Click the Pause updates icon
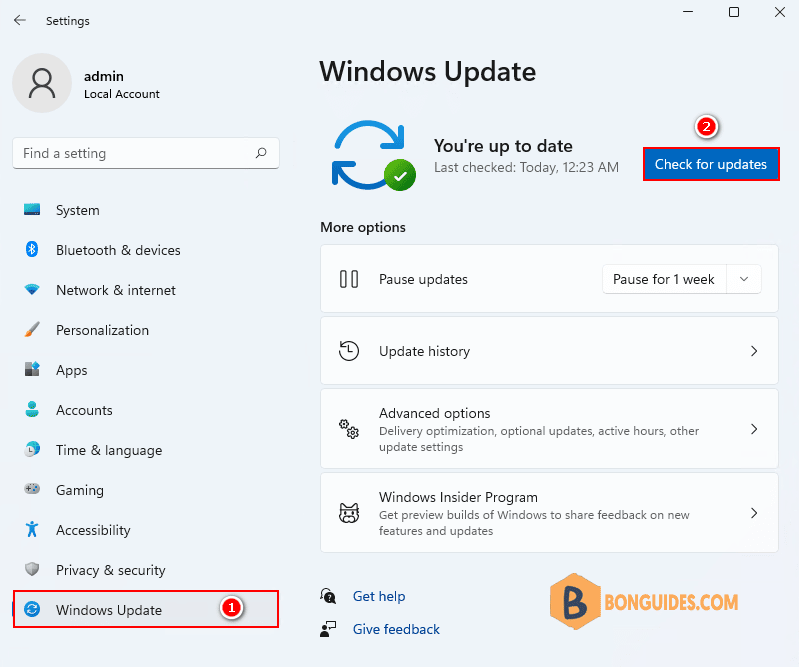 pos(349,279)
